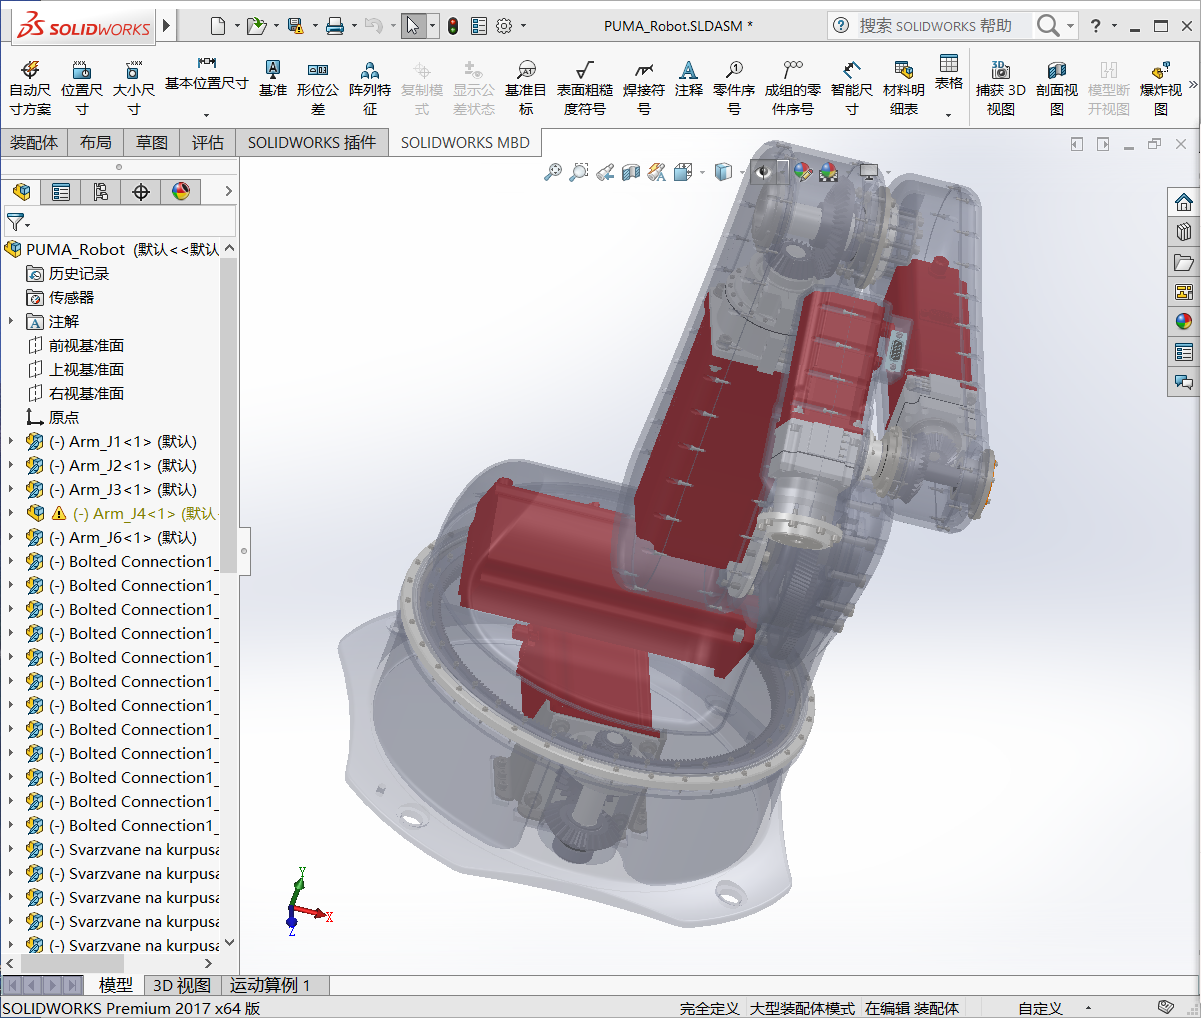Toggle Hide/Show Items eye button
The width and height of the screenshot is (1201, 1018).
coord(764,172)
